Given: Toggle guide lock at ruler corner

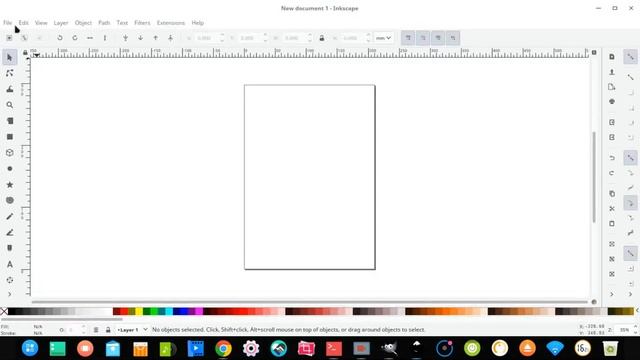Looking at the screenshot, I should pos(25,53).
